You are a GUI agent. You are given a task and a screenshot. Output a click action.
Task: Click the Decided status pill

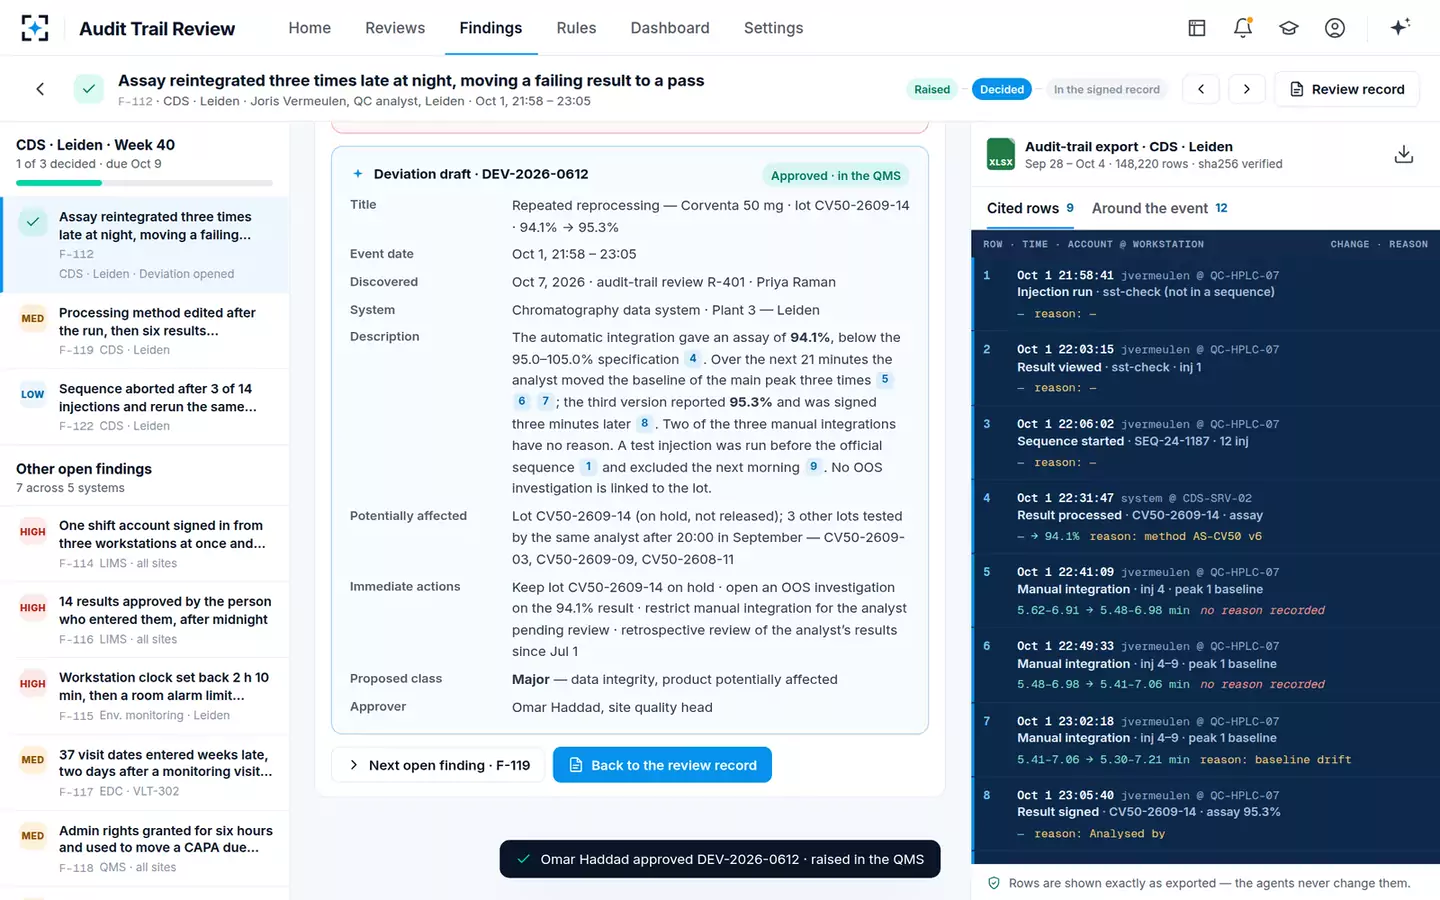(1002, 89)
